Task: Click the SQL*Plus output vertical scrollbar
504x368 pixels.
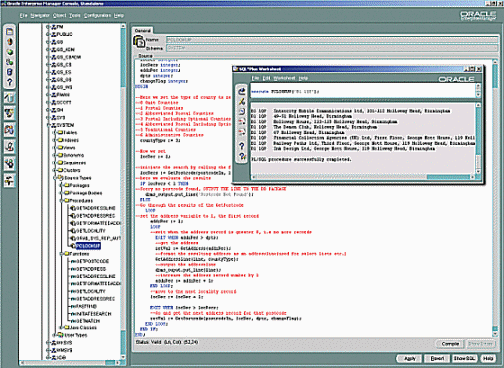Action: tap(478, 138)
